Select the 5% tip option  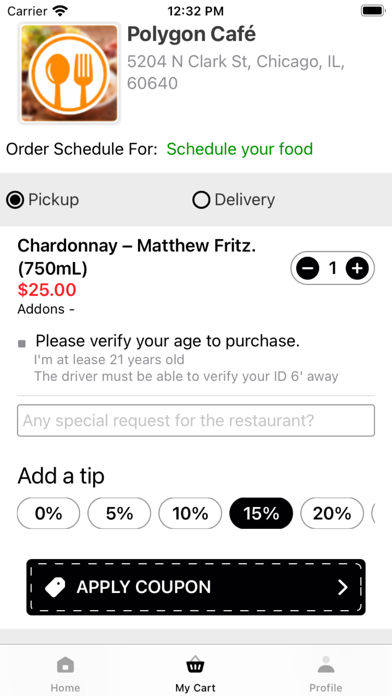tap(119, 514)
